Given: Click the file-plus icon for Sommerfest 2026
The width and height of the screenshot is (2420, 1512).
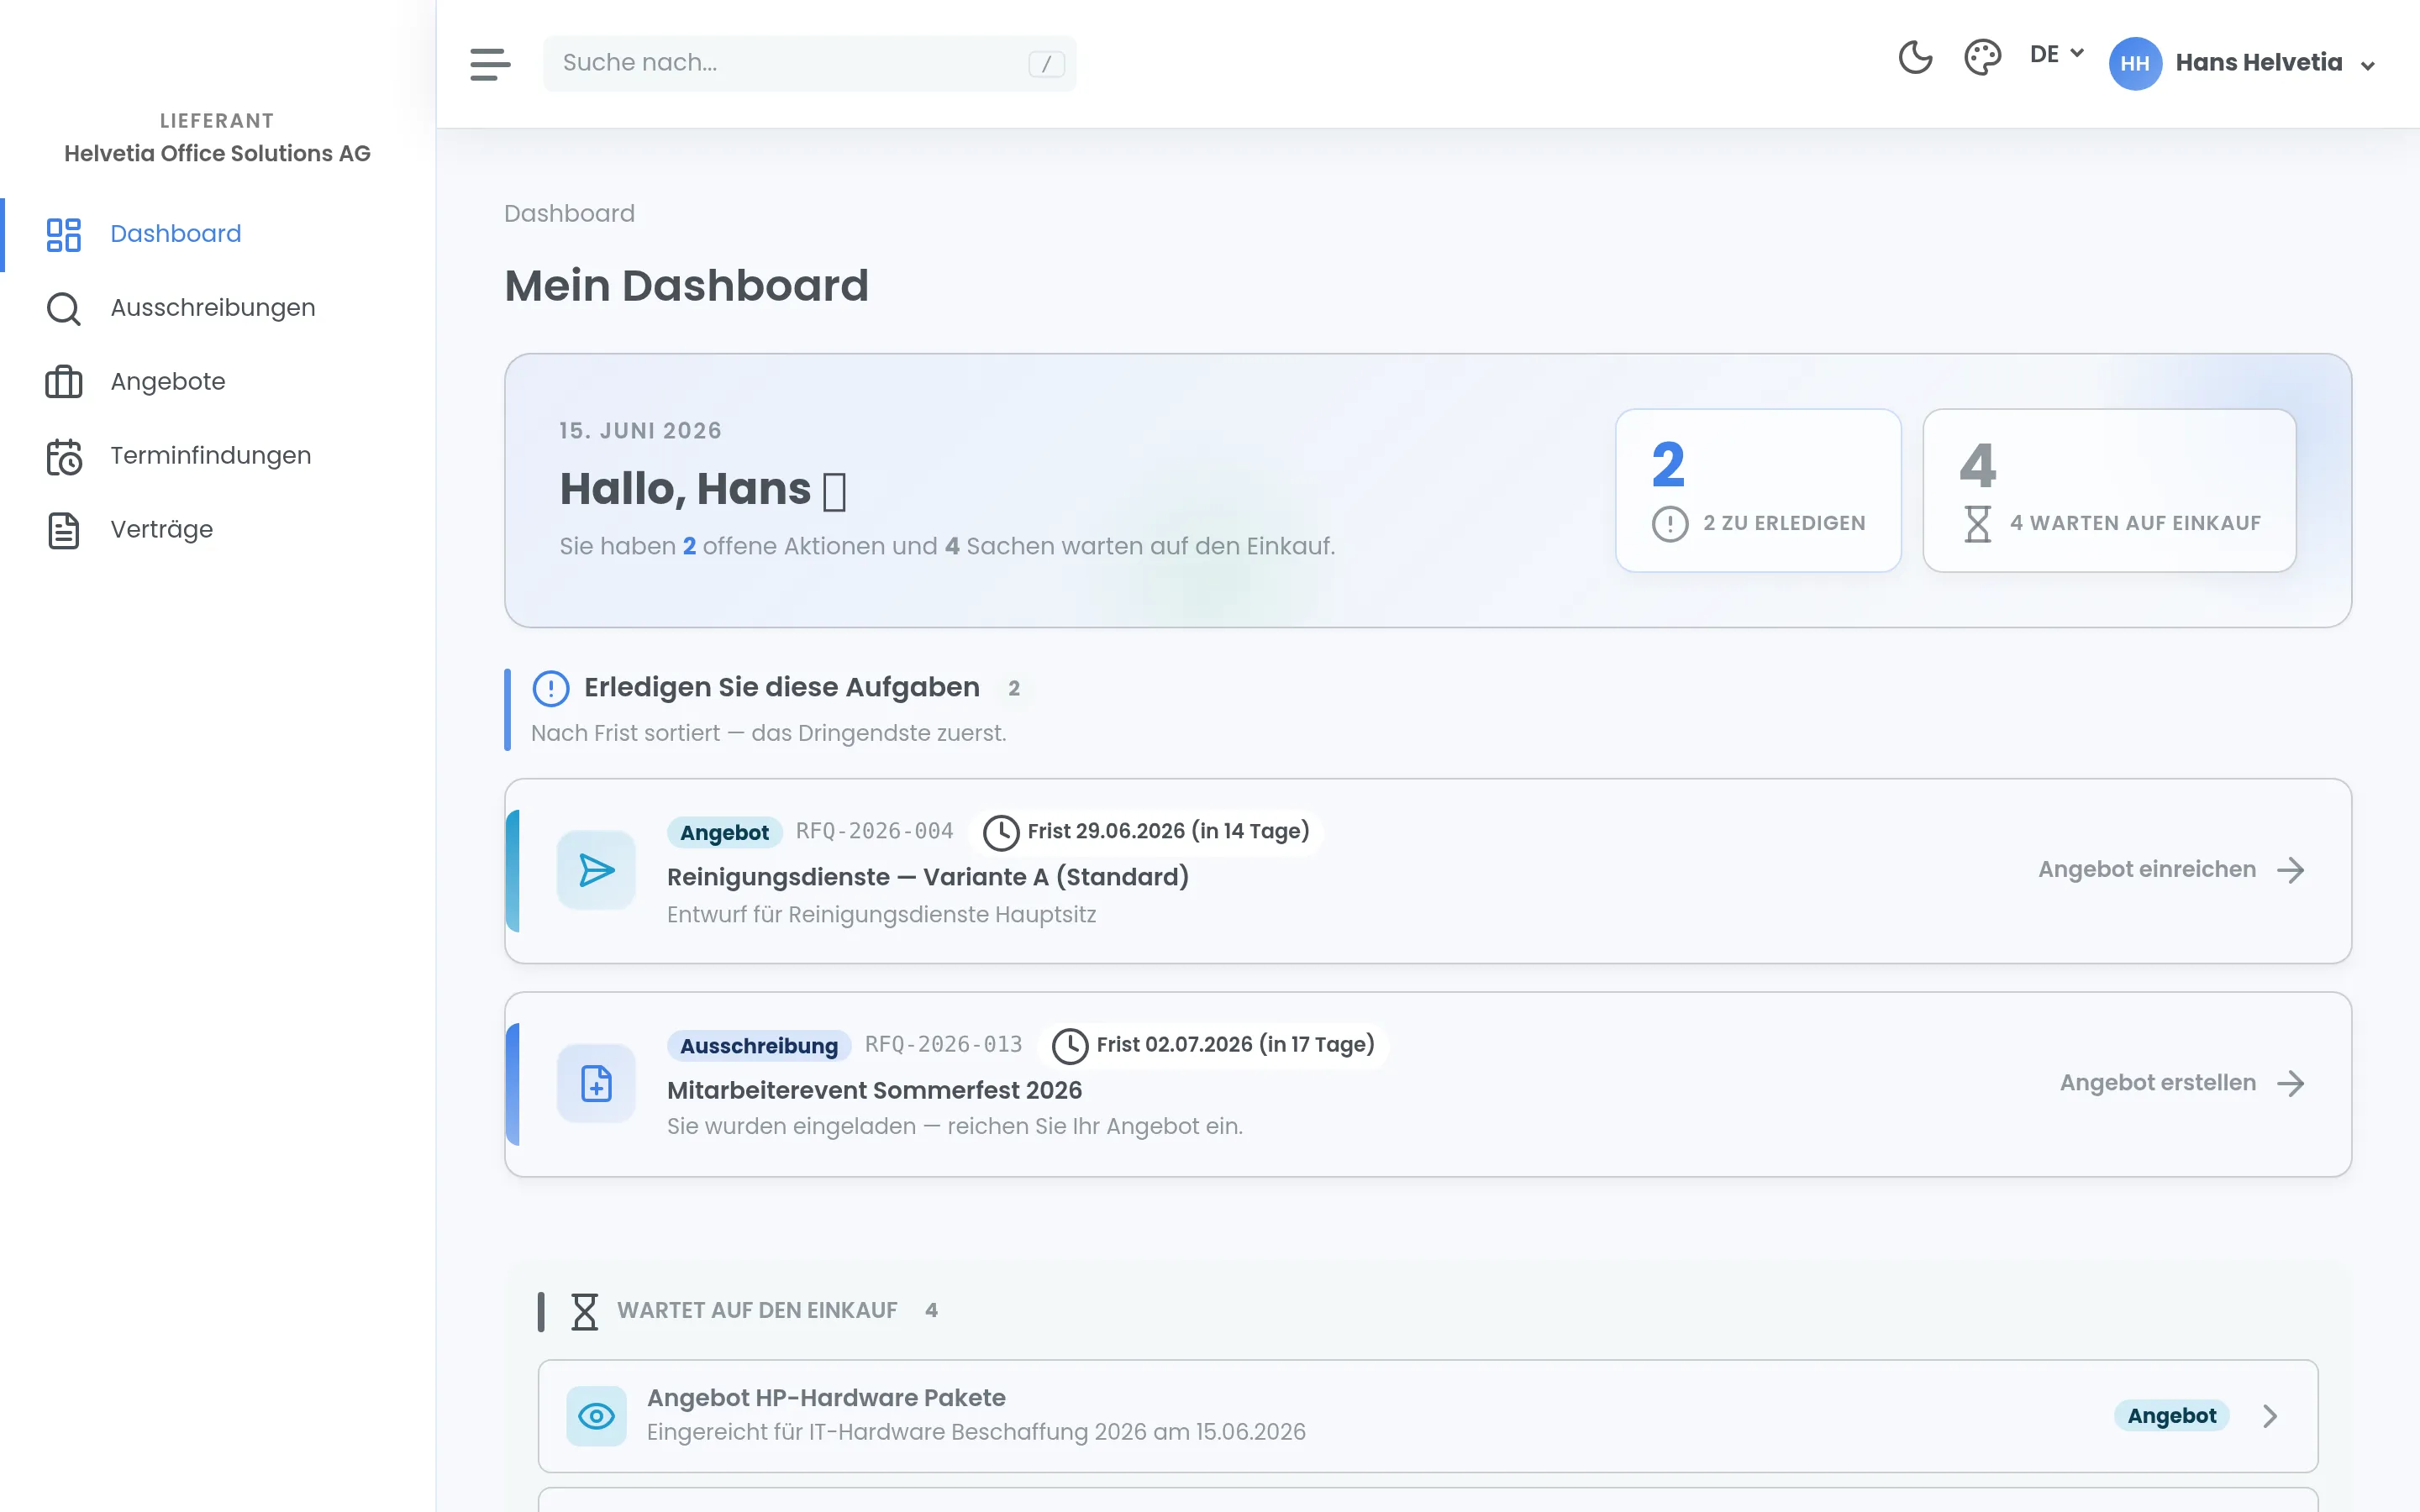Looking at the screenshot, I should click(x=596, y=1083).
